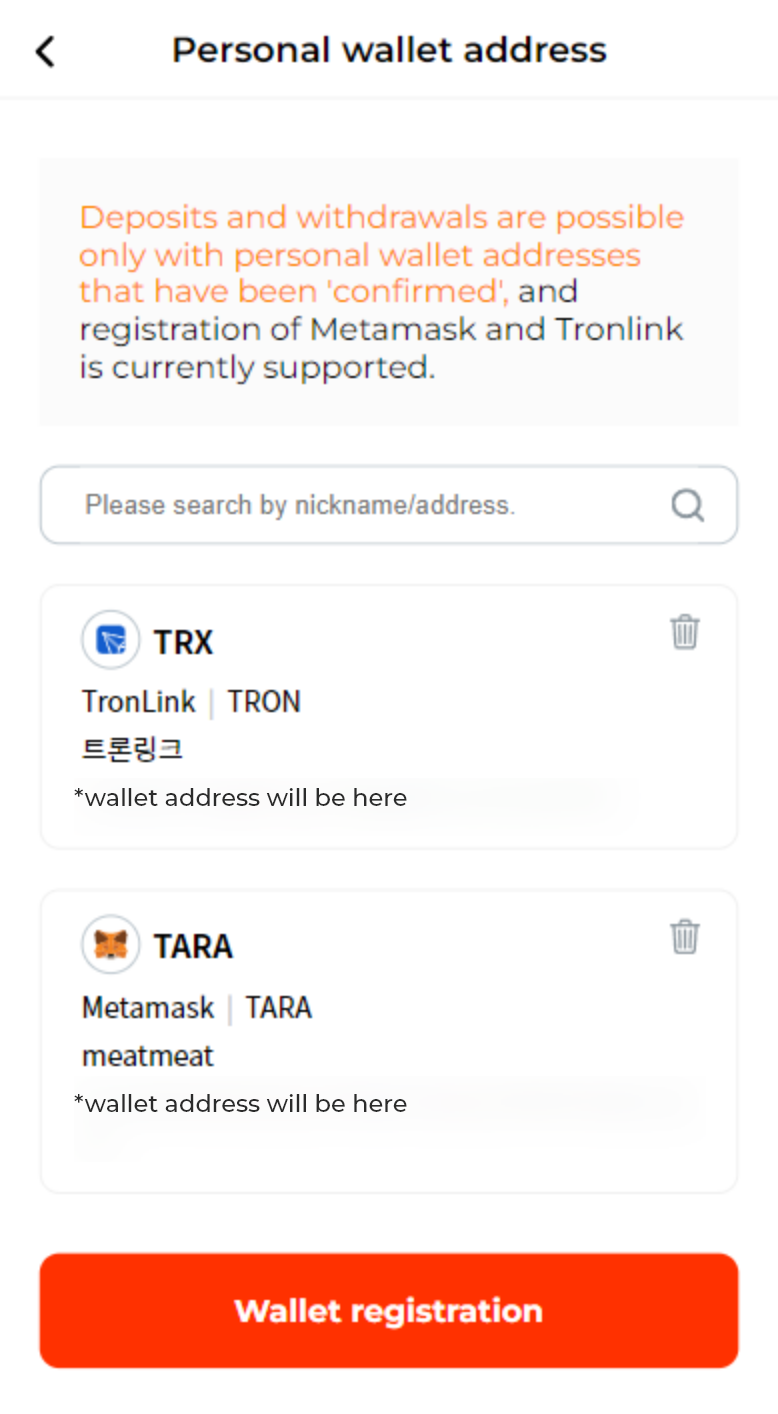Click the TRX wallet address text

pos(241,798)
